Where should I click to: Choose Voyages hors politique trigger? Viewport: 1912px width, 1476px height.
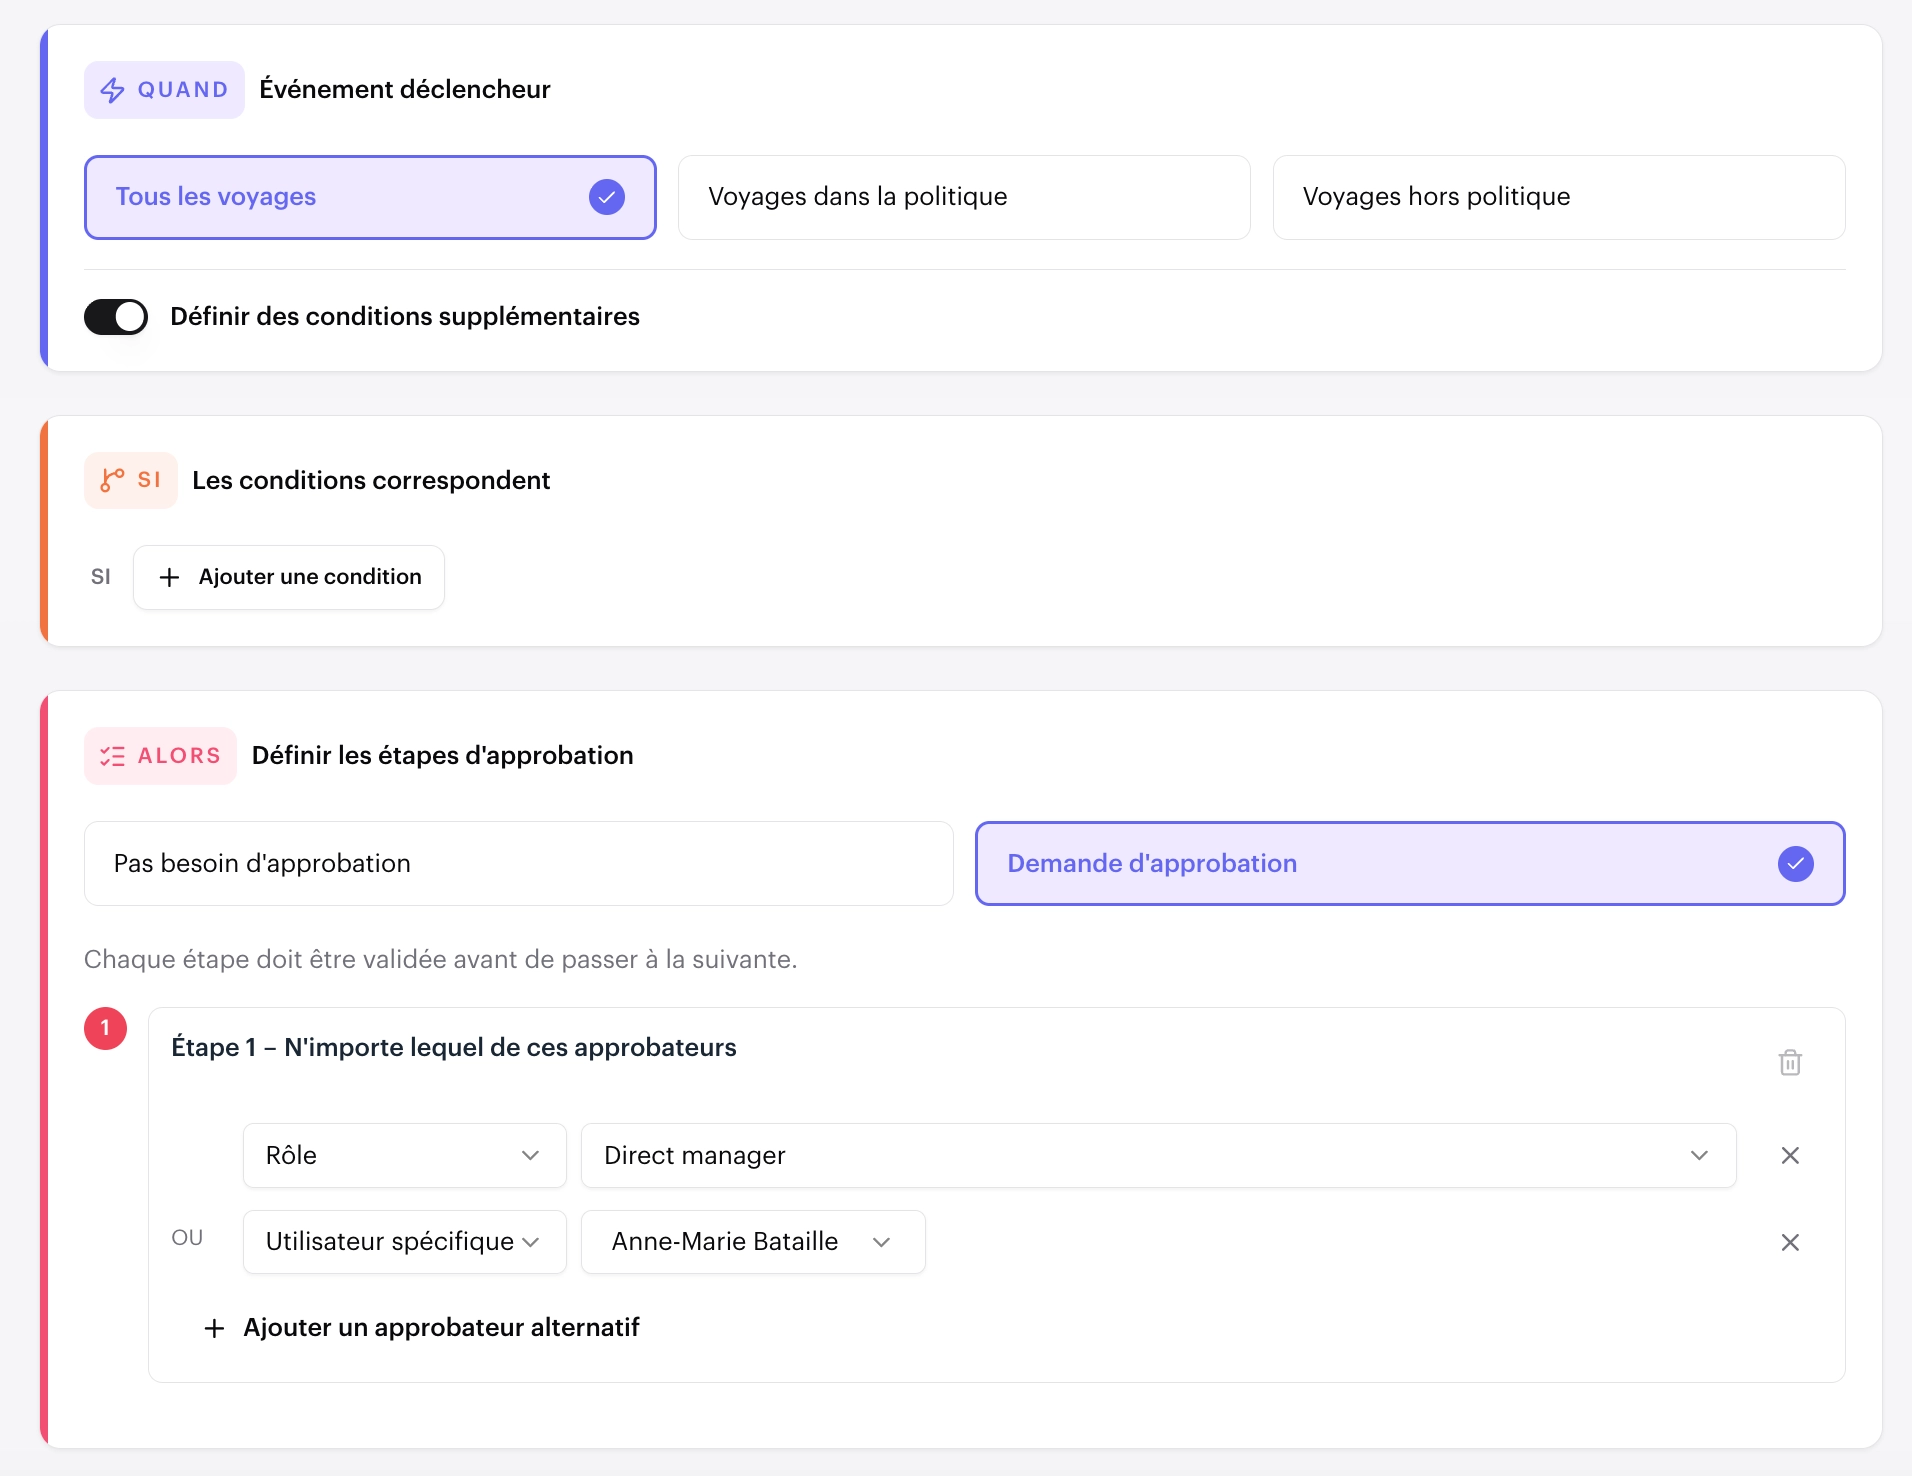(1559, 197)
